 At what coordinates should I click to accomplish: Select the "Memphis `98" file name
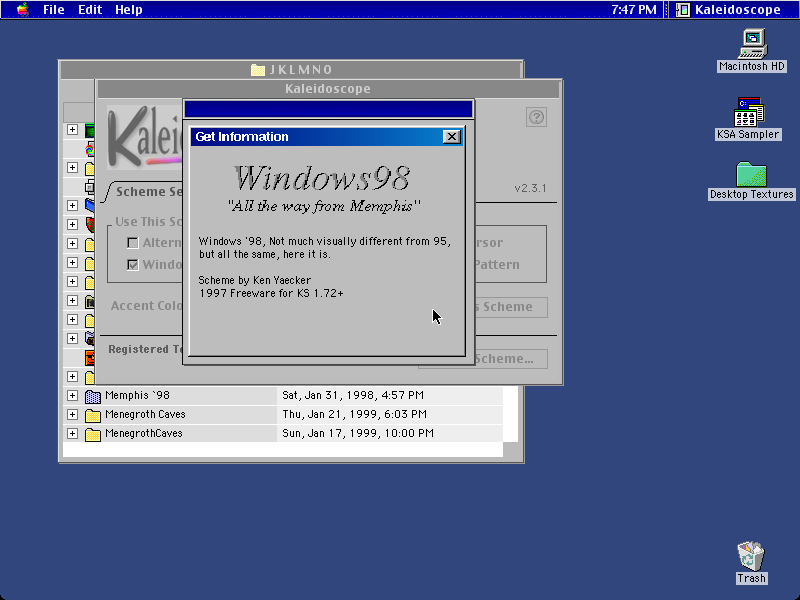pos(137,395)
